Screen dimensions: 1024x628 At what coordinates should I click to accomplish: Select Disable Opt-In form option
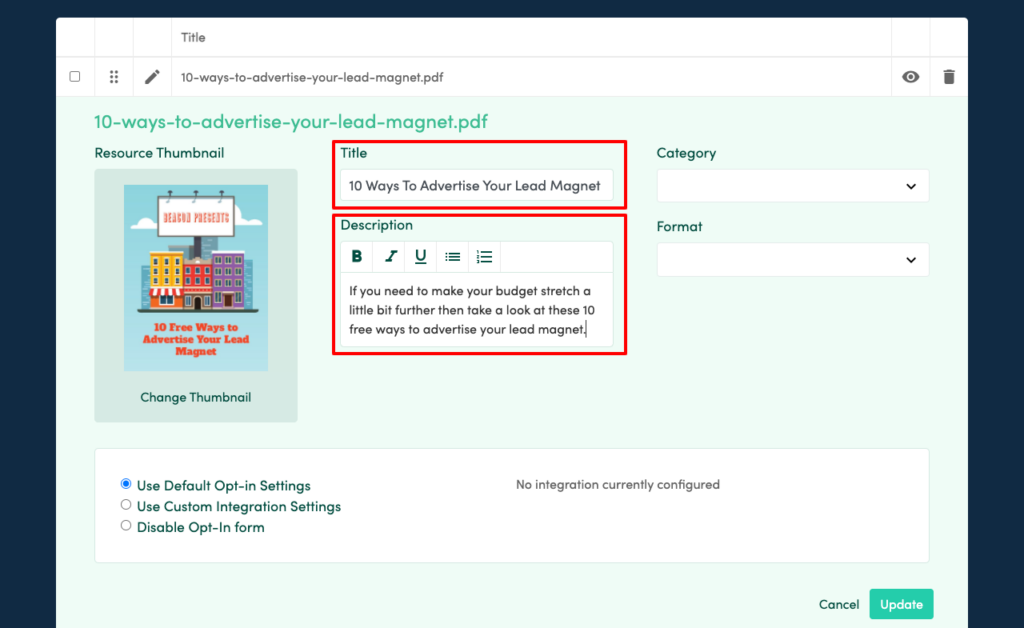126,526
